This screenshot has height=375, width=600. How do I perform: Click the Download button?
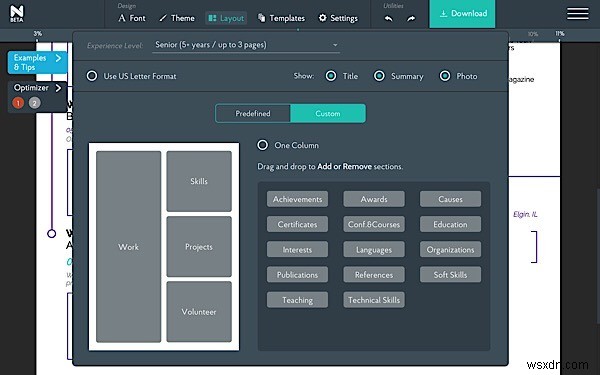(462, 14)
